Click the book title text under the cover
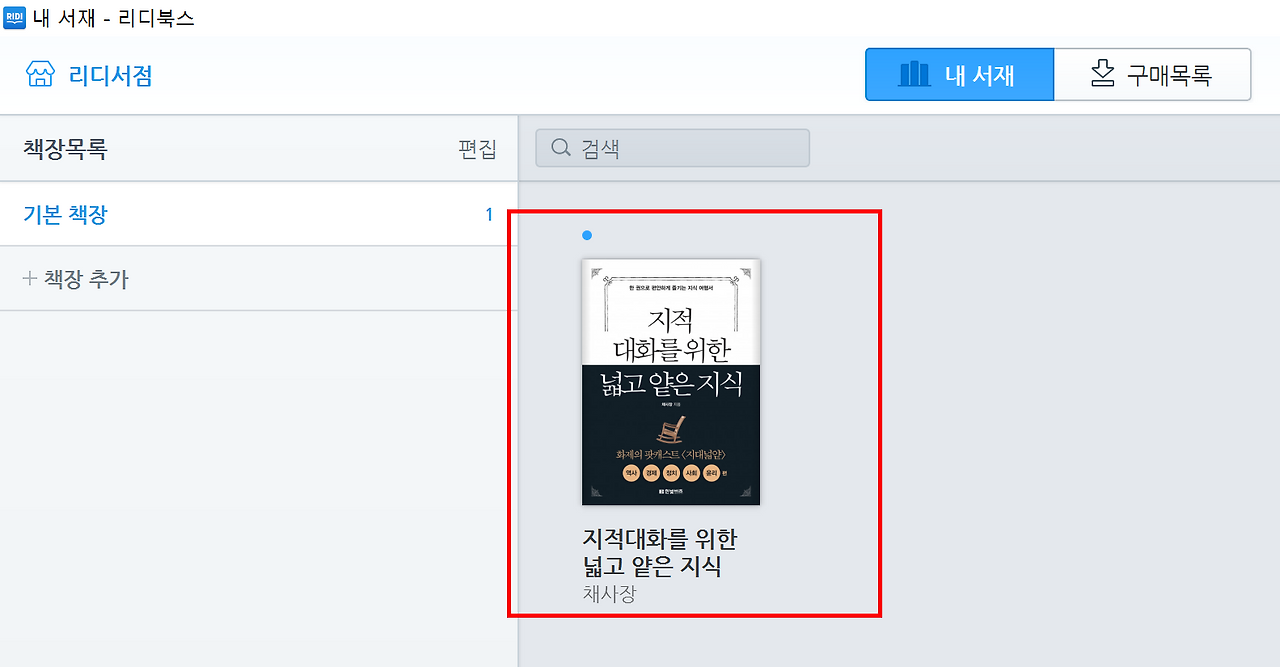Screen dimensions: 1280x667 660,553
